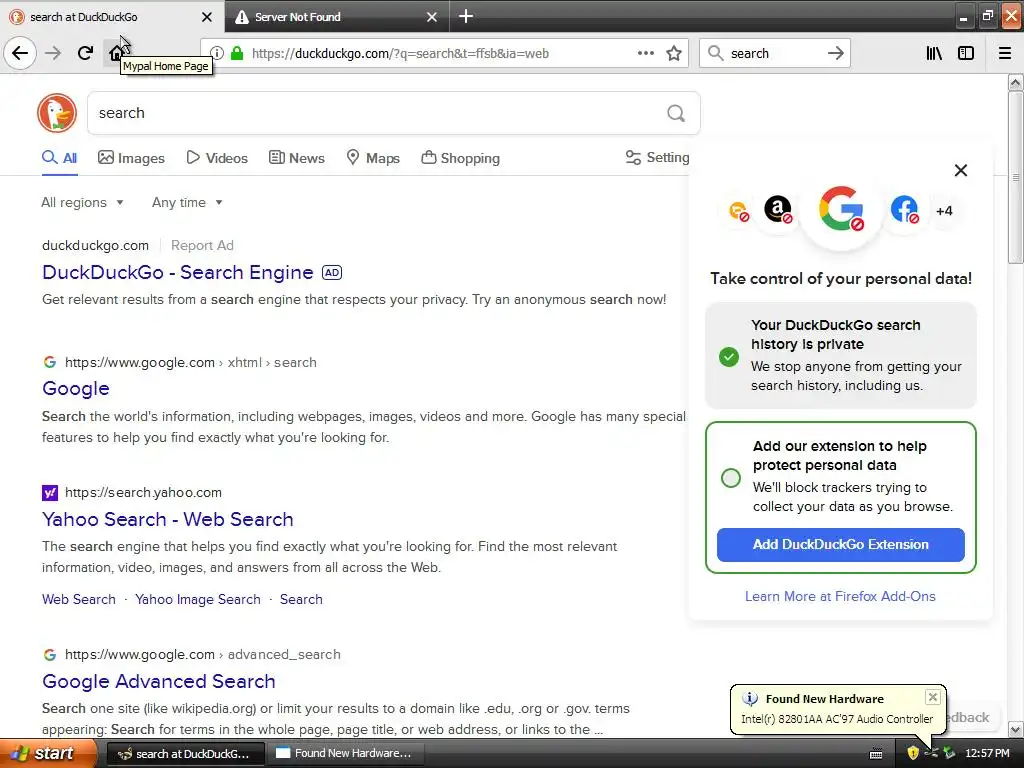Click the vertical scrollbar thumb
The height and width of the screenshot is (768, 1024).
pos(1015,177)
